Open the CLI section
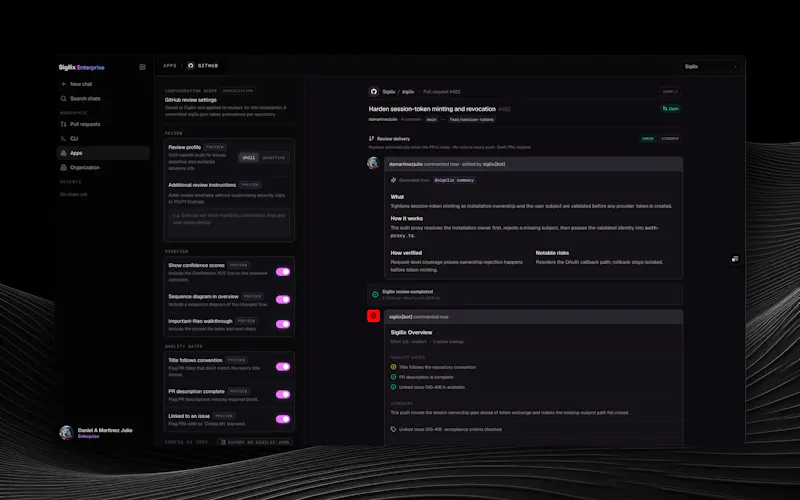This screenshot has height=500, width=800. tap(103, 139)
